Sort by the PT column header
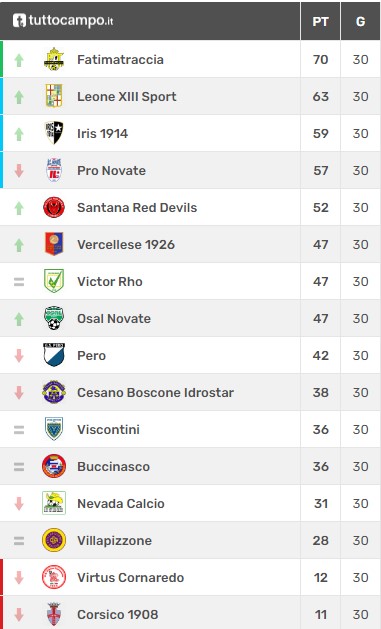Viewport: 381px width, 629px height. (x=320, y=21)
